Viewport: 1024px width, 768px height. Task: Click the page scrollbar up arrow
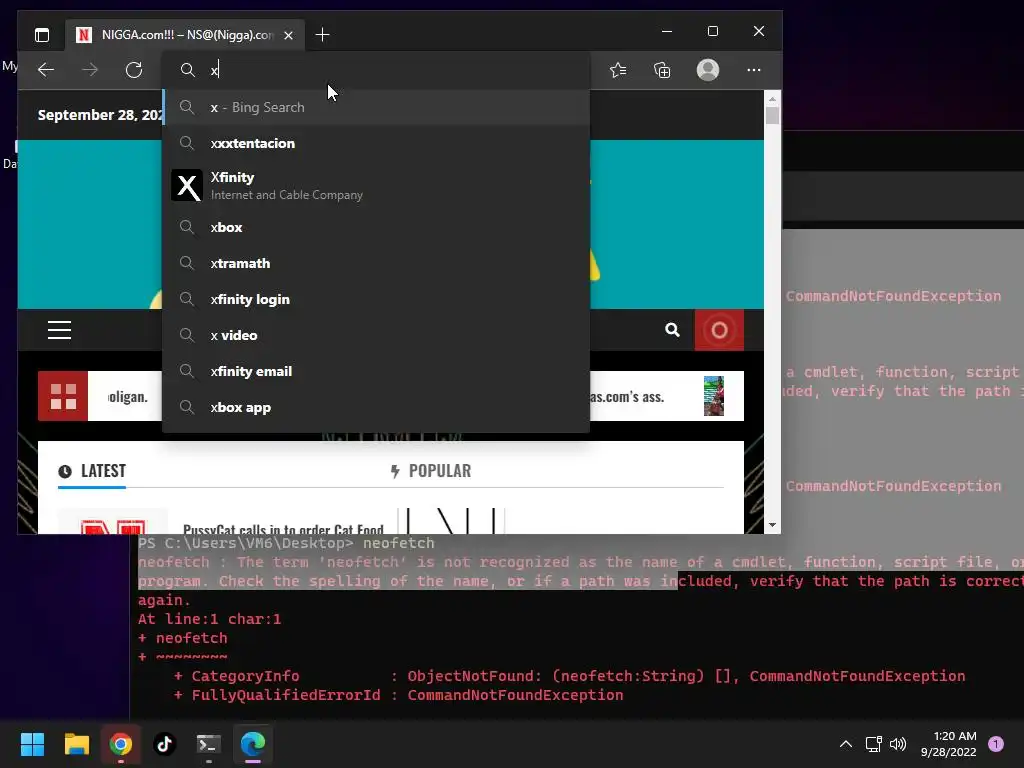773,99
